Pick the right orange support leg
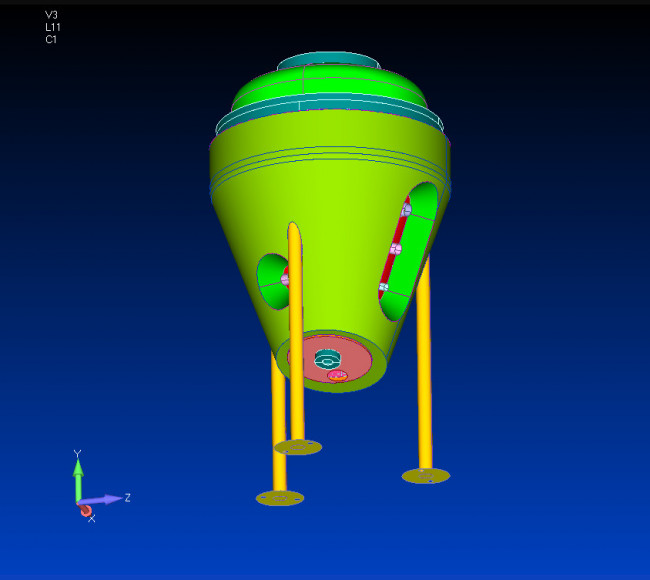Viewport: 650px width, 580px height. 425,370
